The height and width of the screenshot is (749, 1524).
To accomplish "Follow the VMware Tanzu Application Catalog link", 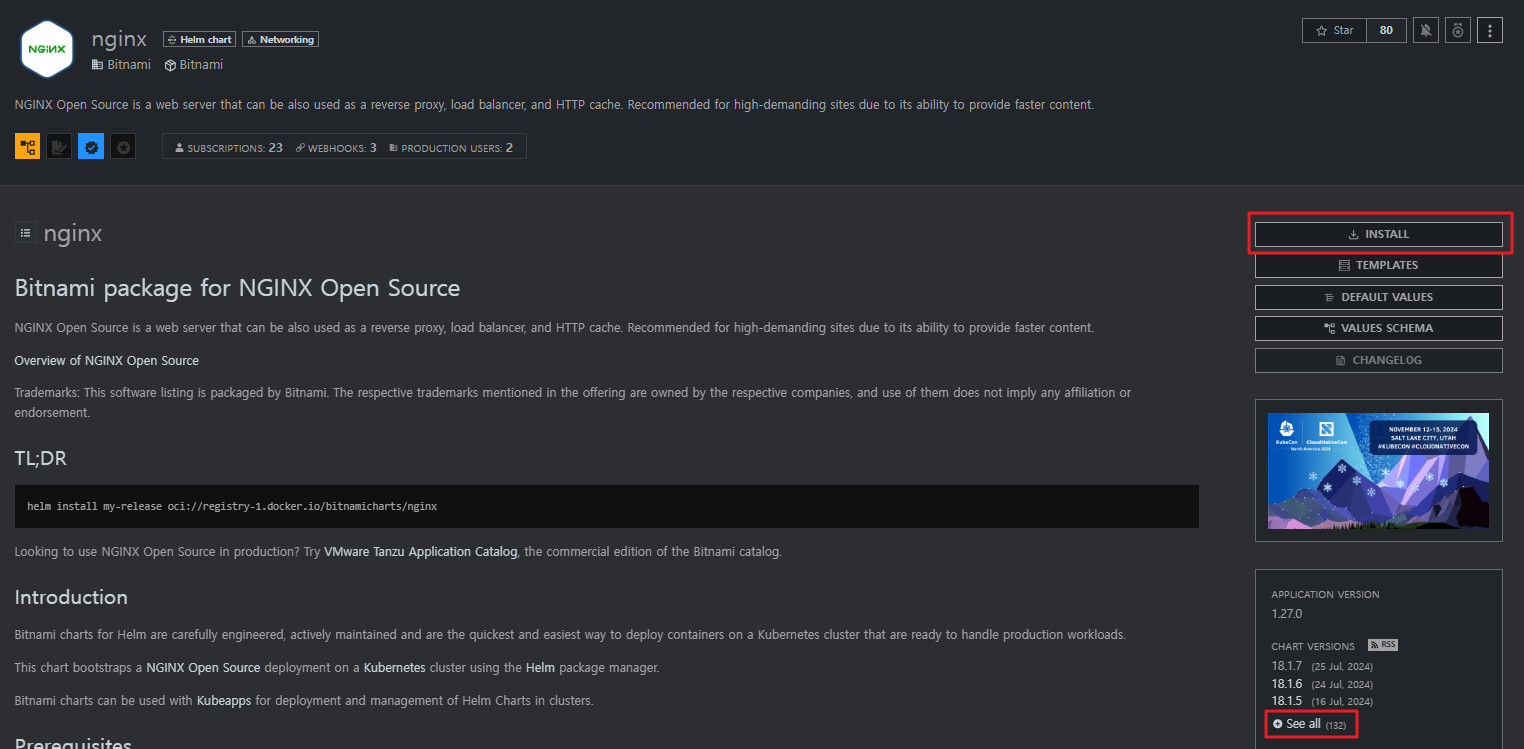I will 421,551.
